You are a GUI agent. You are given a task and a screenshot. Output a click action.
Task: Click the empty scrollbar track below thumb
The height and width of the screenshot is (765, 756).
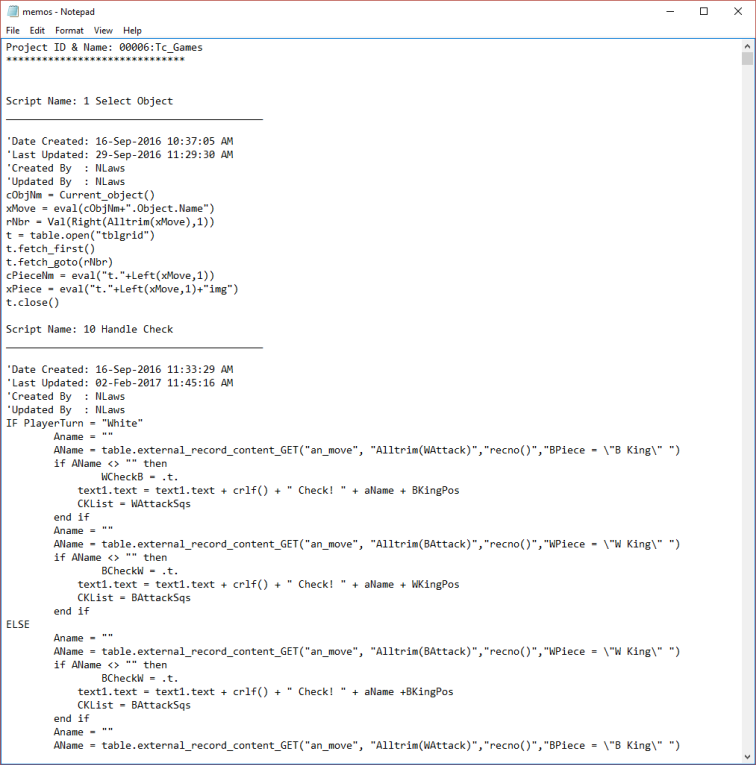(x=747, y=400)
